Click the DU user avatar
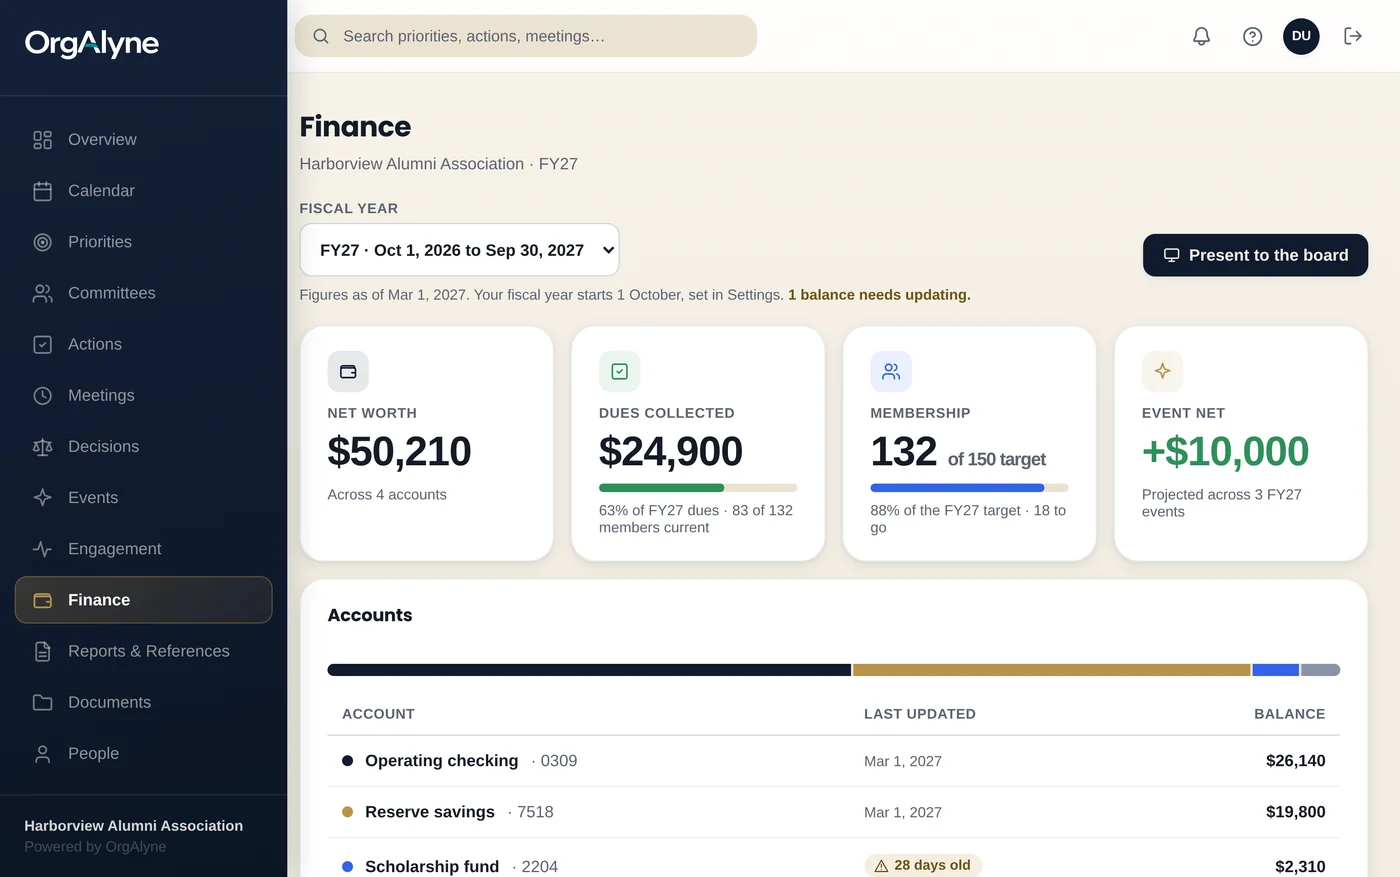The image size is (1400, 877). (1301, 36)
